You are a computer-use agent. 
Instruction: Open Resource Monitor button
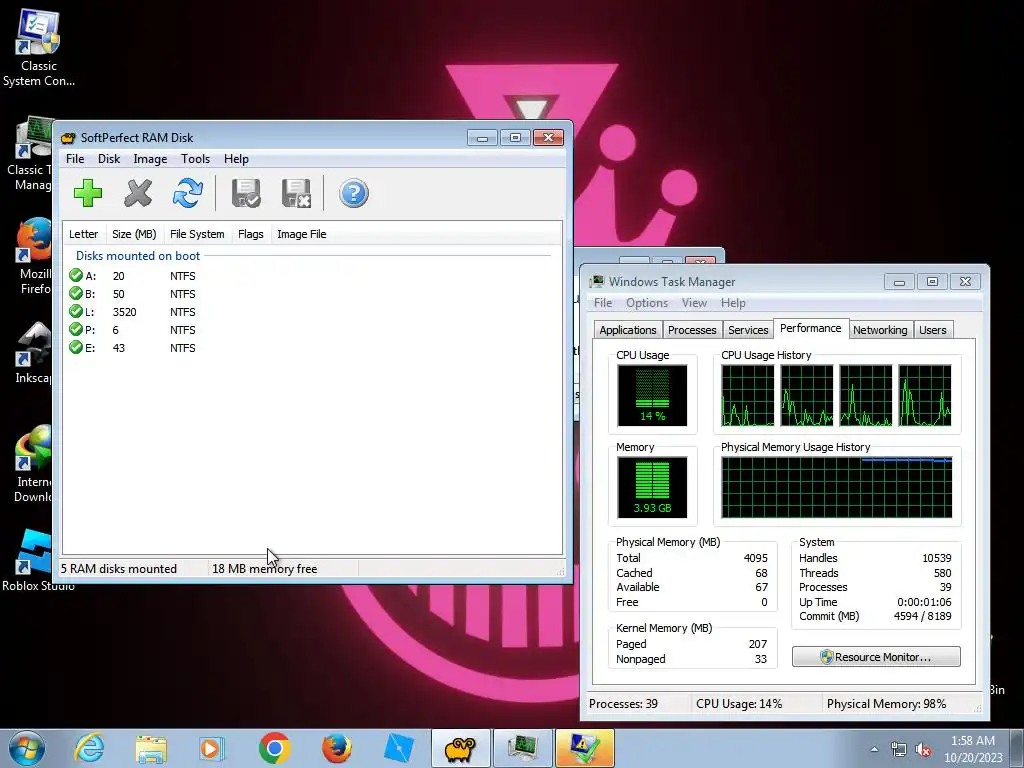click(x=876, y=657)
